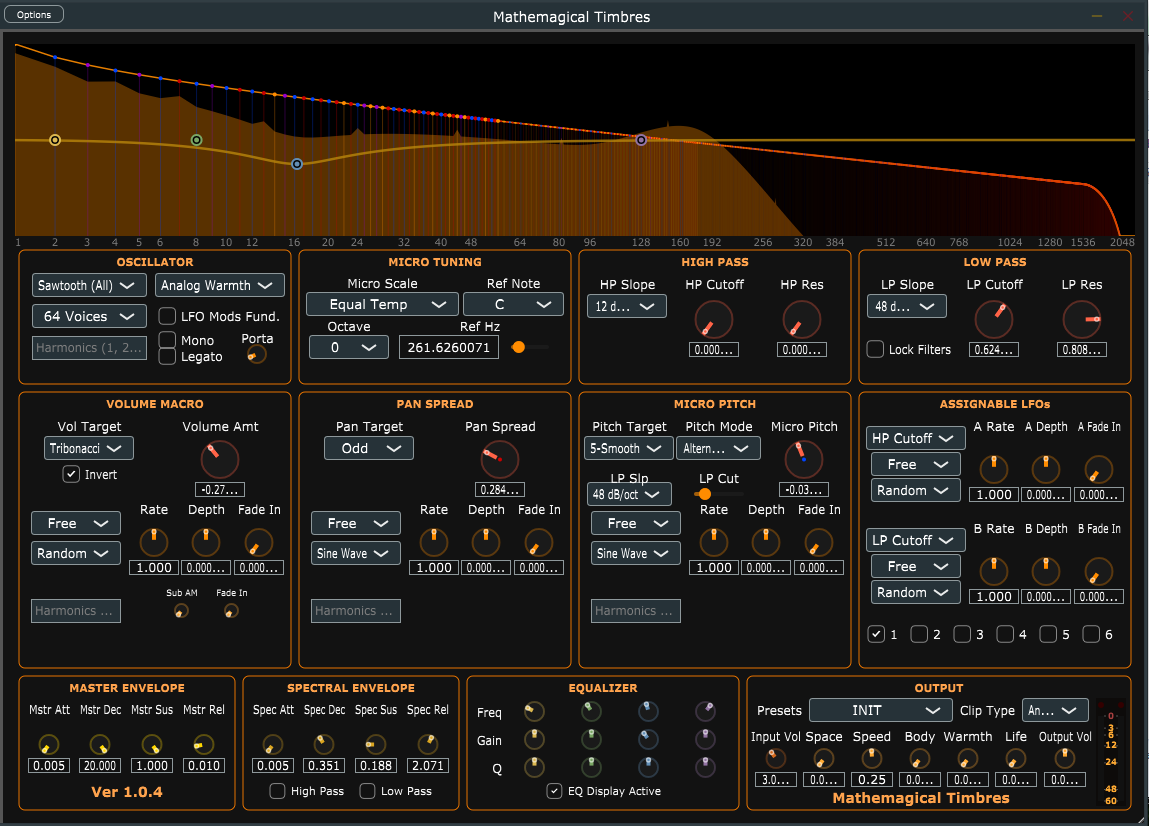The height and width of the screenshot is (826, 1149).
Task: Click the Pan Spread knob
Action: click(500, 460)
